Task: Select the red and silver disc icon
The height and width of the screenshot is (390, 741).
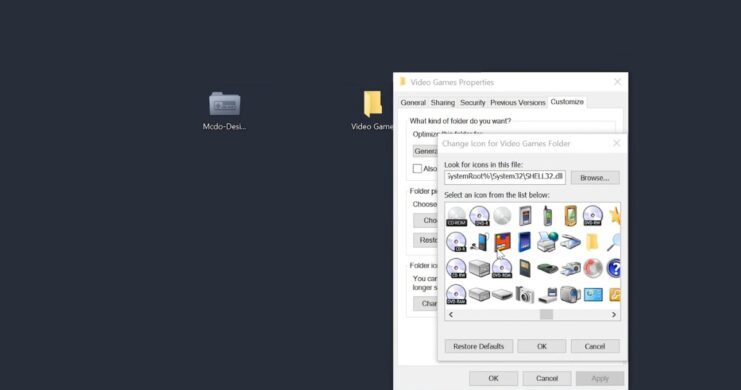Action: point(593,268)
